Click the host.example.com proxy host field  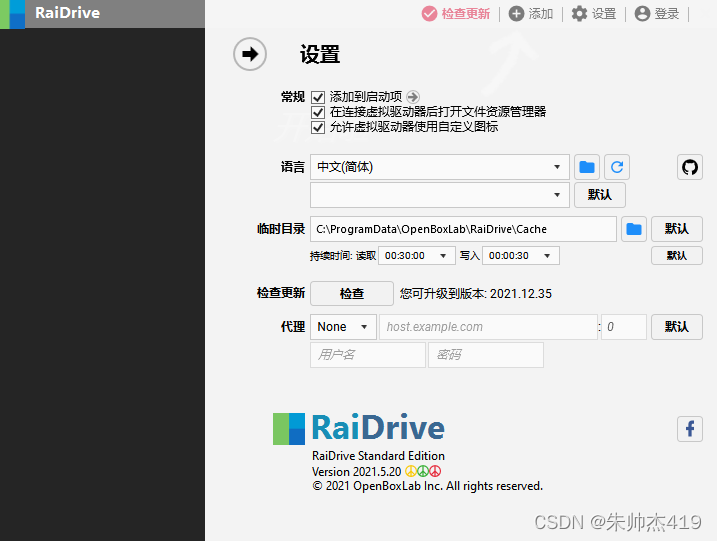[x=488, y=327]
